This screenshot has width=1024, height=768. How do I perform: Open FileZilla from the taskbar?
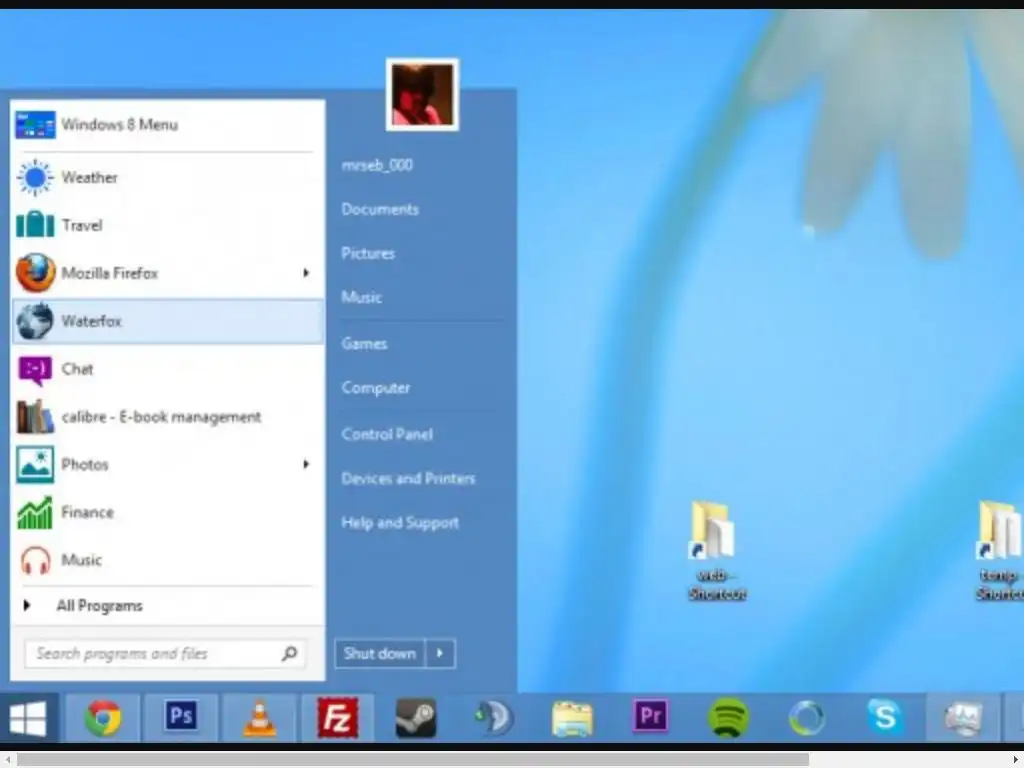(338, 718)
